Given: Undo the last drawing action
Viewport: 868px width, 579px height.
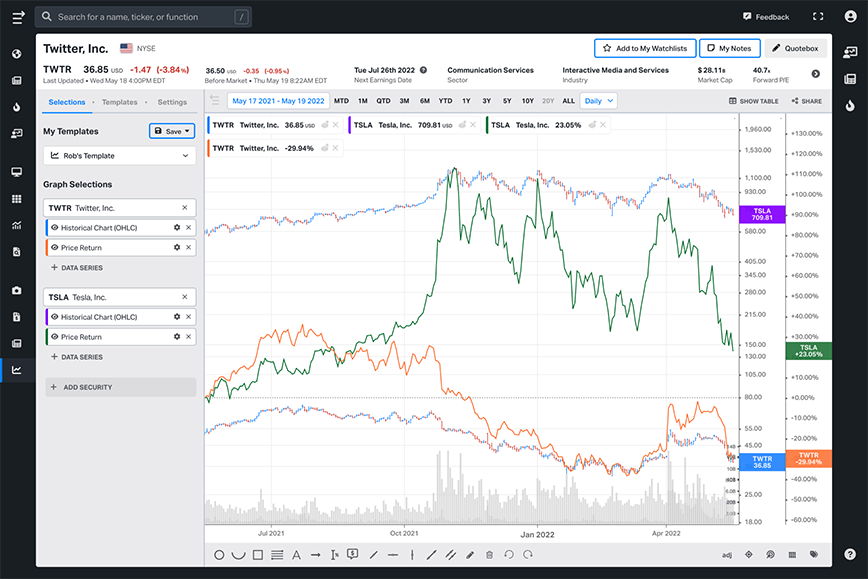Looking at the screenshot, I should click(x=509, y=554).
